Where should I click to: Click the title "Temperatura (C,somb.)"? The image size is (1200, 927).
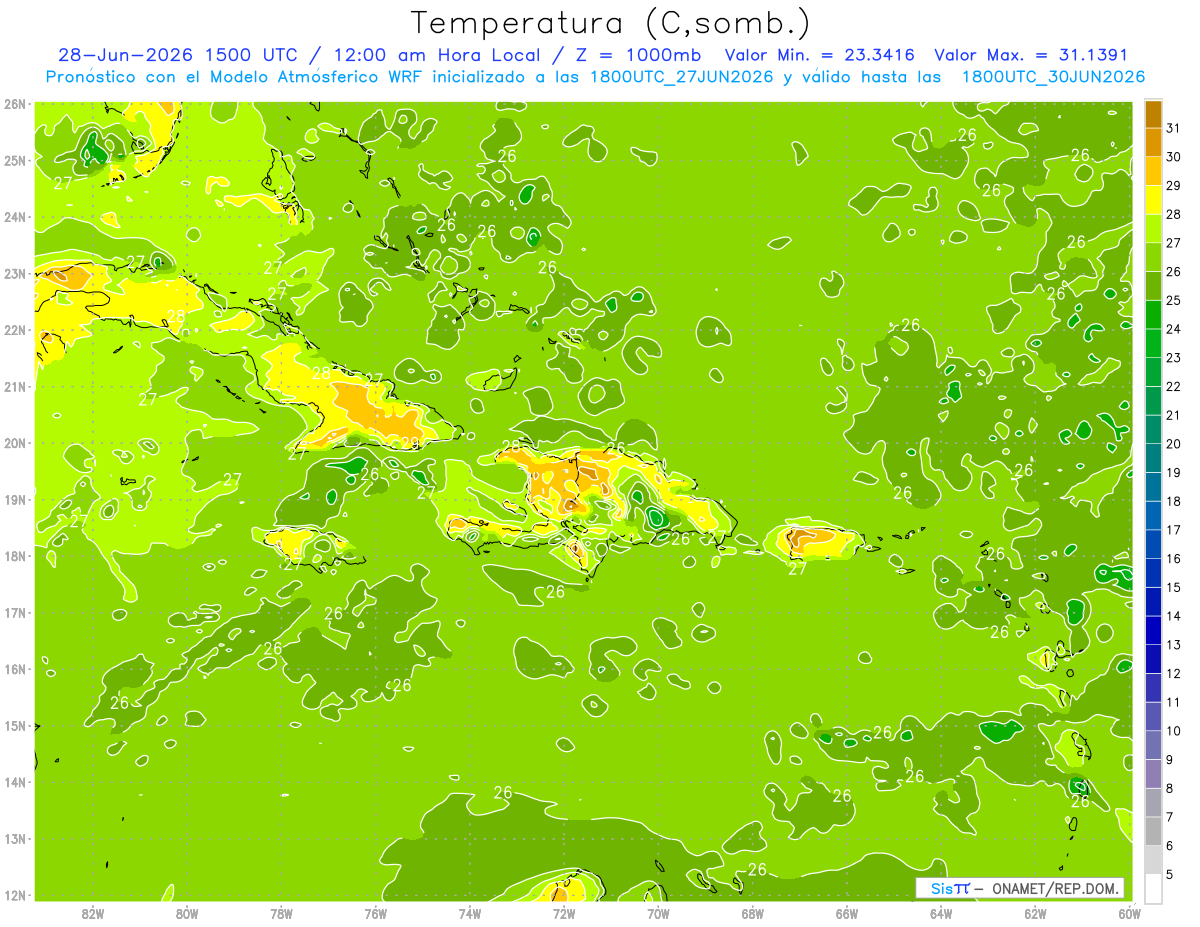coord(611,24)
